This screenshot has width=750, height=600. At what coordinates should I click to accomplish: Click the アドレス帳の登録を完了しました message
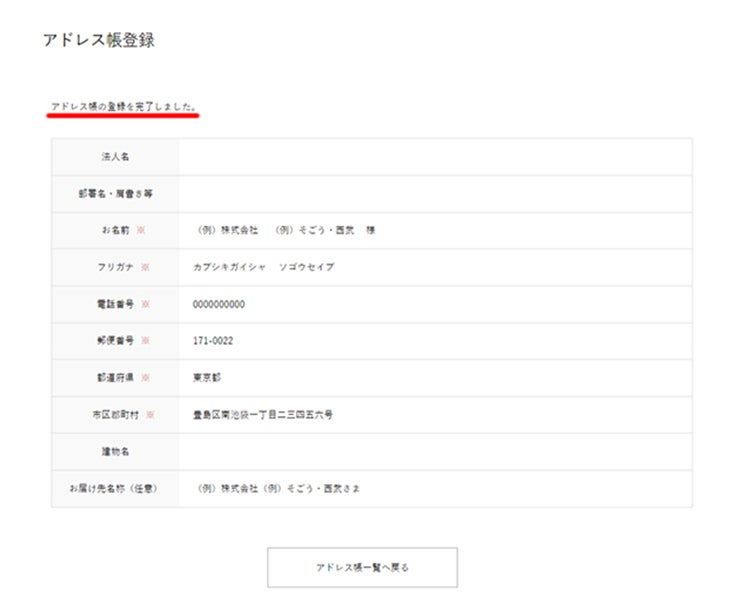[123, 106]
